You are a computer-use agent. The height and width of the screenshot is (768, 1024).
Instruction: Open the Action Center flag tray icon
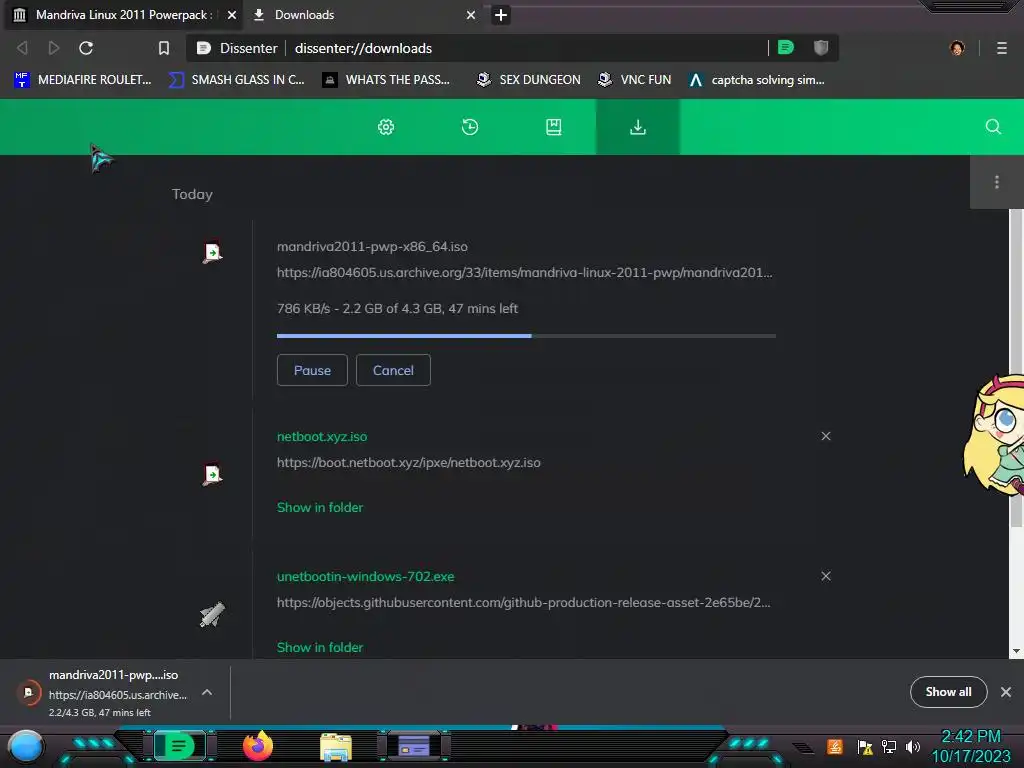(x=865, y=746)
